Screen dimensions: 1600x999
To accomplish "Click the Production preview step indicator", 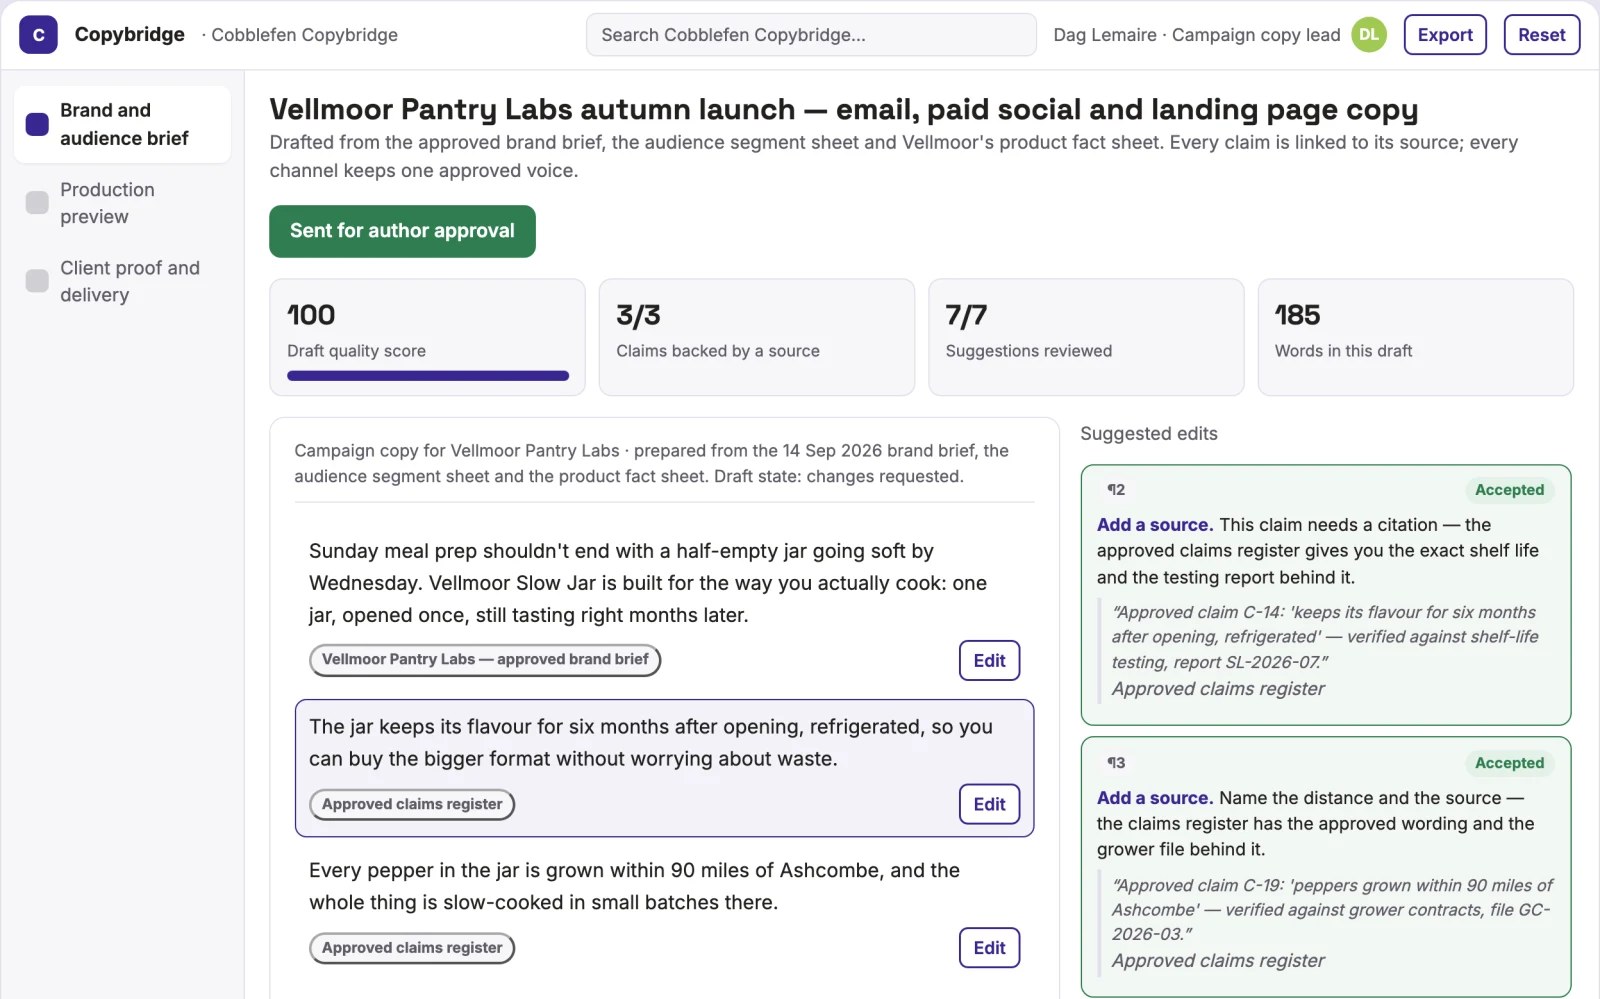I will (37, 203).
